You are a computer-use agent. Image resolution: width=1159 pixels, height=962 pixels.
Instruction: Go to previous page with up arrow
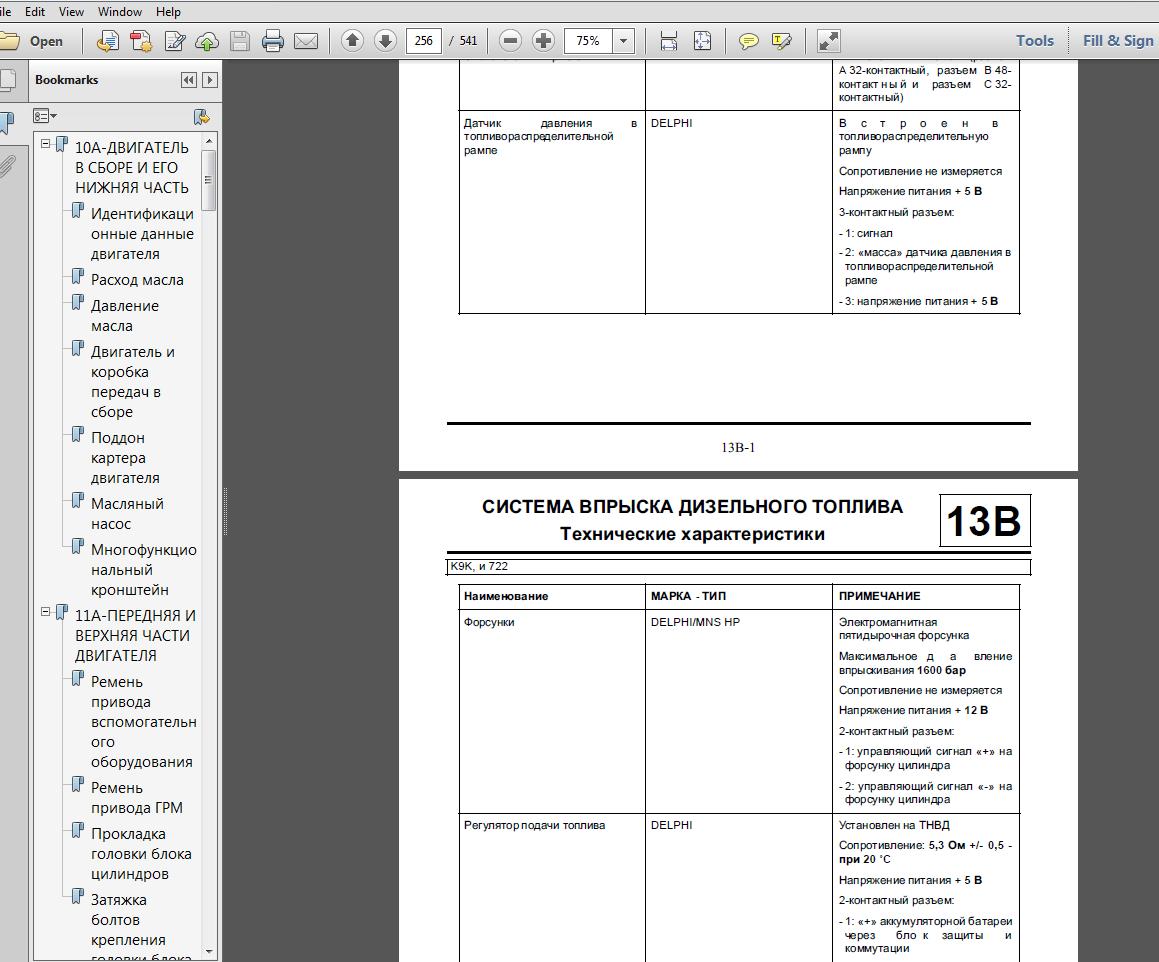pos(353,41)
